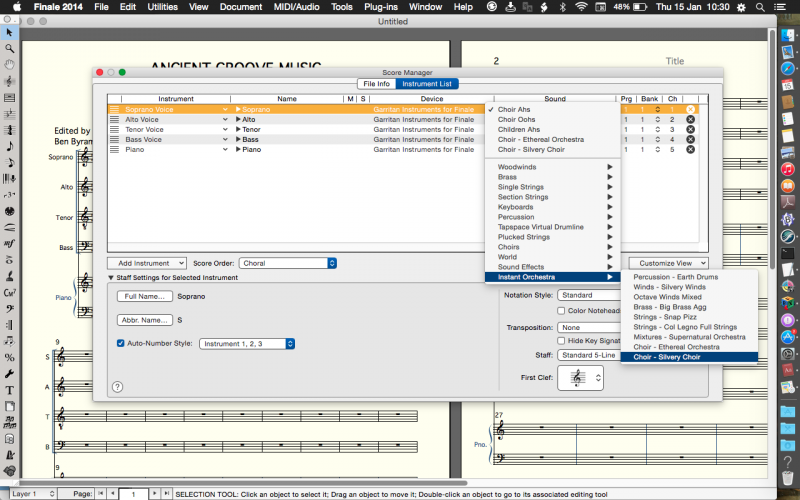The height and width of the screenshot is (500, 800).
Task: Open iTunes from the Dock
Action: (x=788, y=168)
